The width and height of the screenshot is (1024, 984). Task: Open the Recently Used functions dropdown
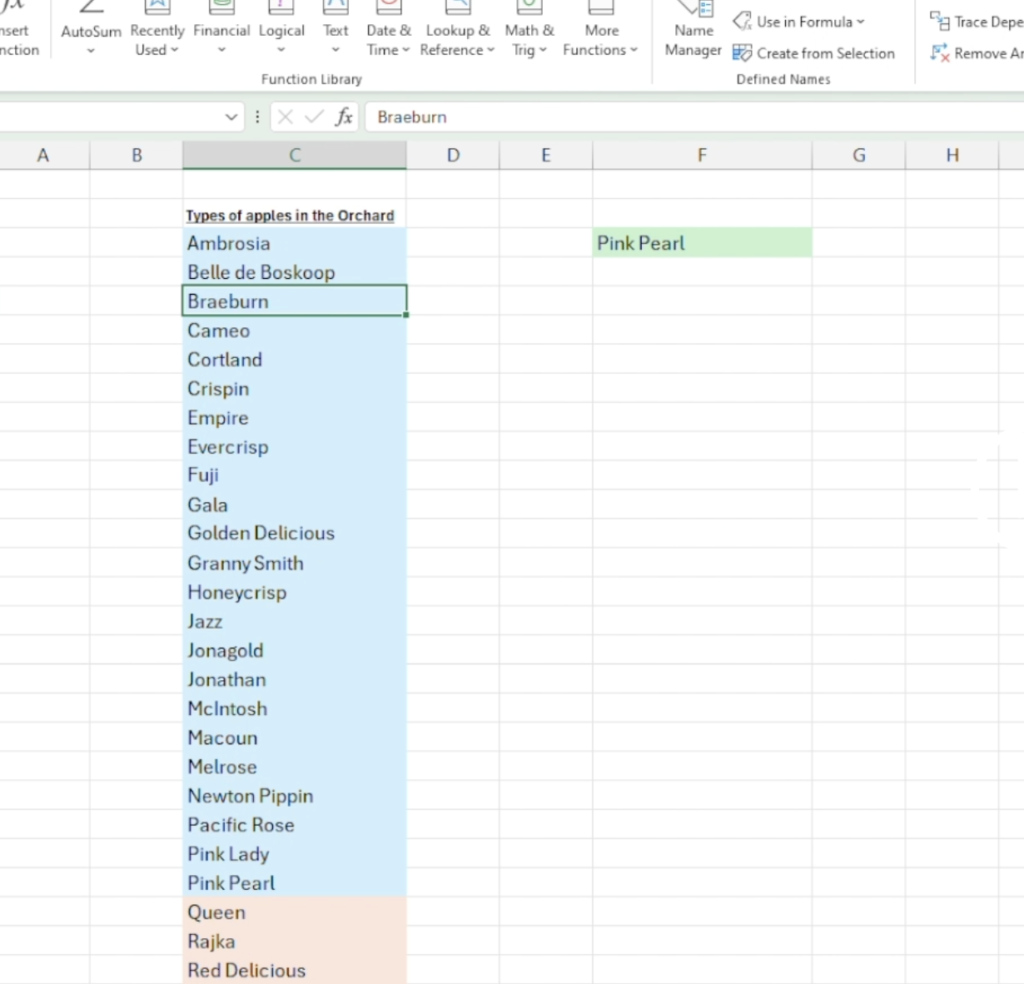point(157,40)
